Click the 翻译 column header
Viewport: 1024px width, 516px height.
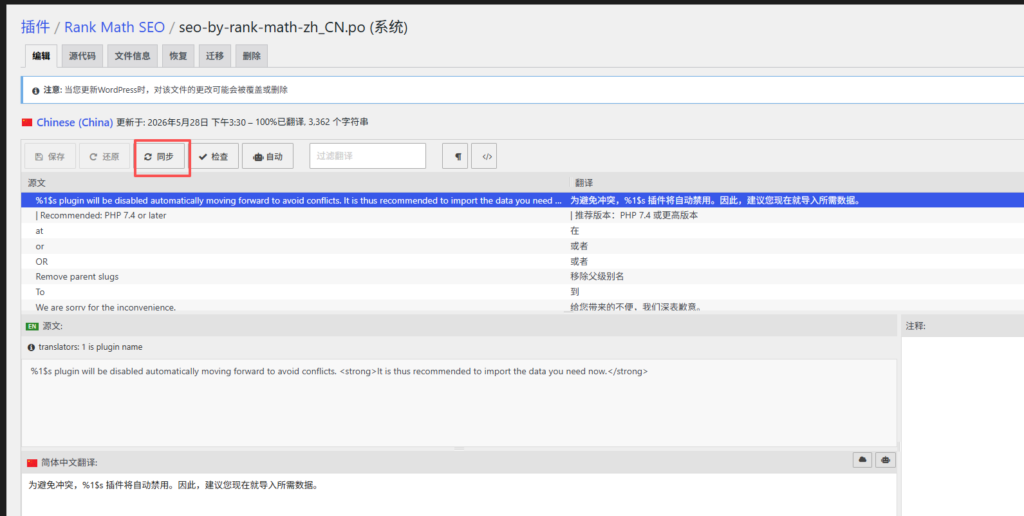click(583, 184)
